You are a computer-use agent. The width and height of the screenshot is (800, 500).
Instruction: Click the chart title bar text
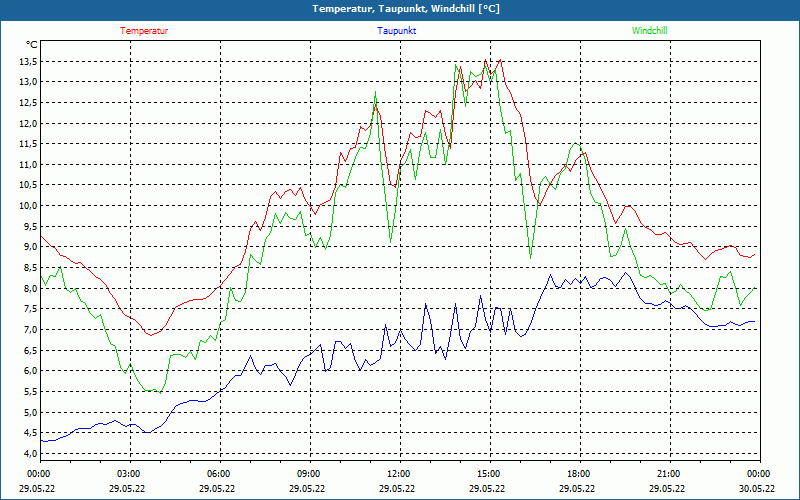[x=399, y=9]
